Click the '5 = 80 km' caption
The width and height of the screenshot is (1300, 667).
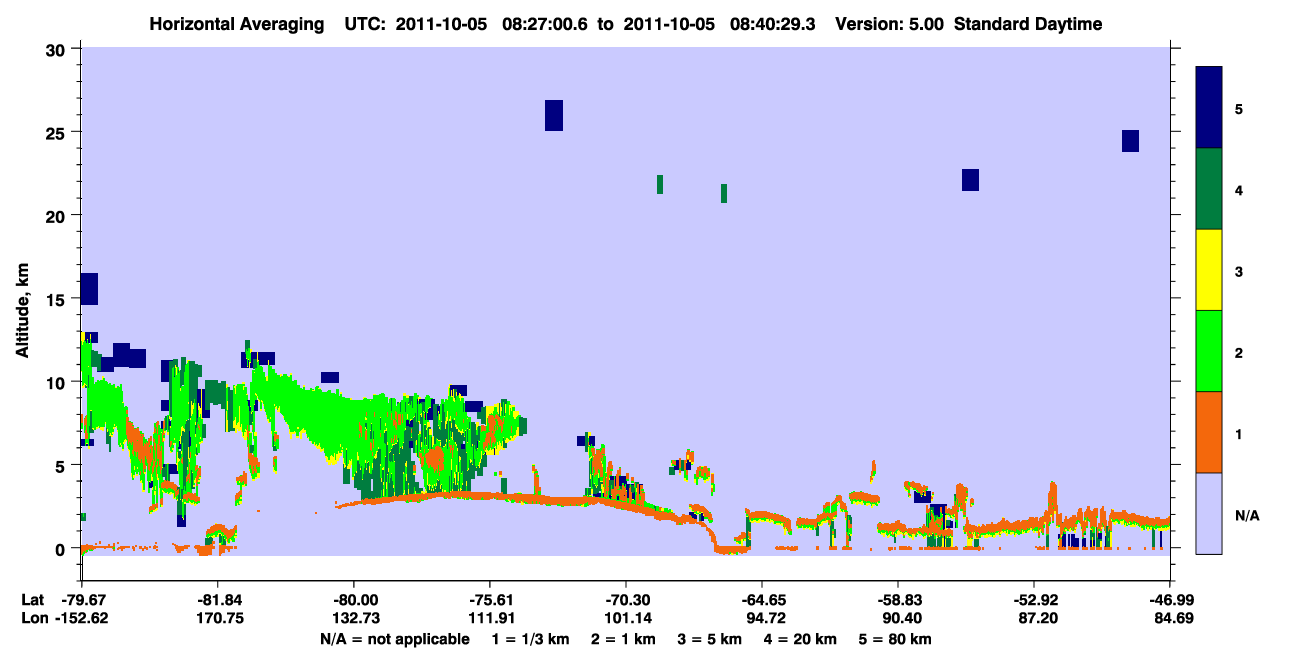pyautogui.click(x=896, y=640)
